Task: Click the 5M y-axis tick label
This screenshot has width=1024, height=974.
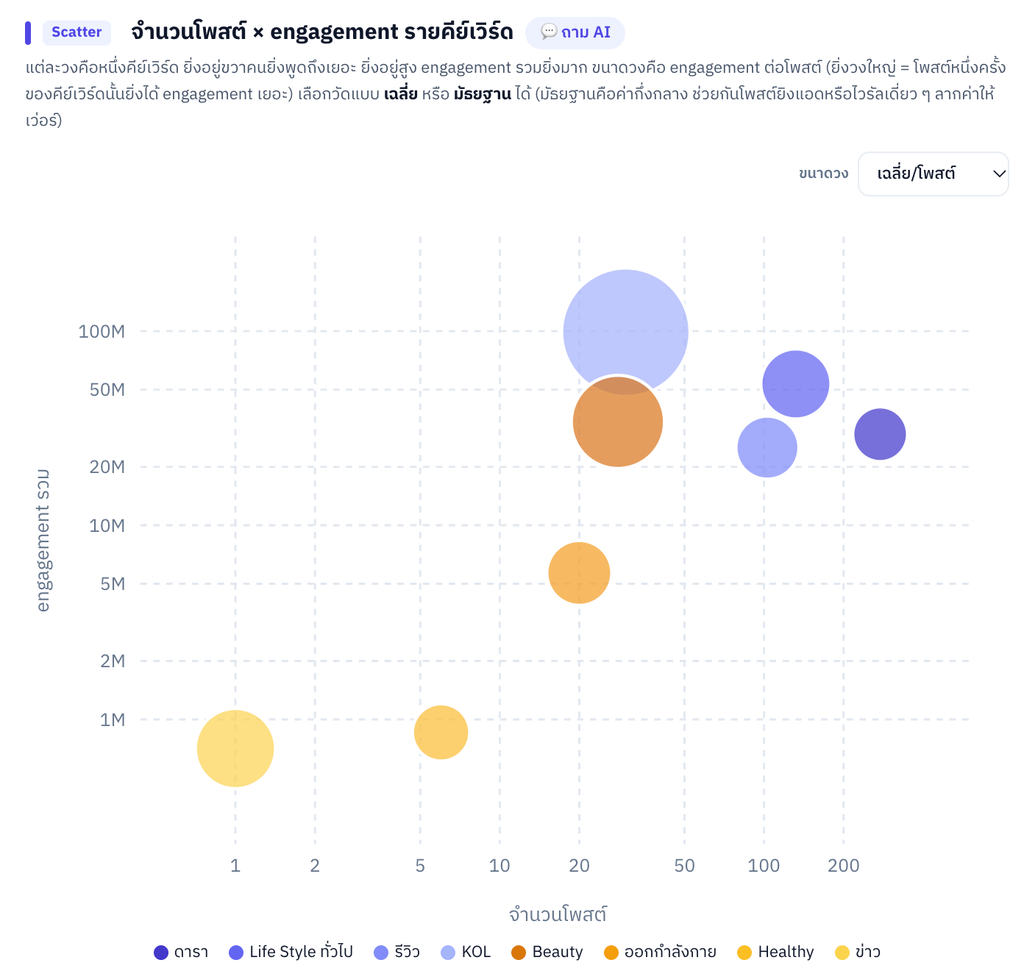Action: 112,584
